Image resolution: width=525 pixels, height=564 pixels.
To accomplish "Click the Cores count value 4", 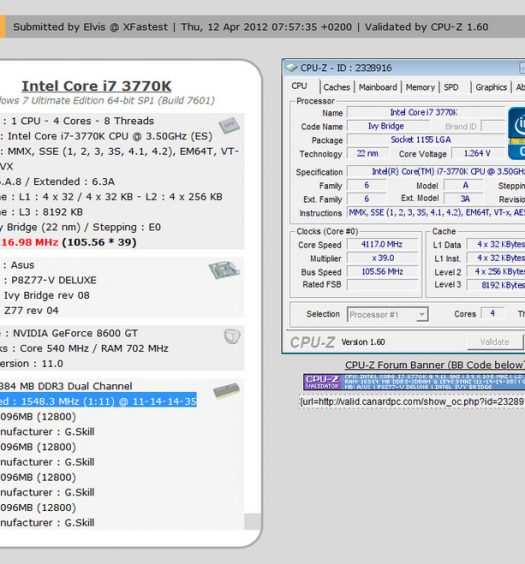I will point(492,313).
